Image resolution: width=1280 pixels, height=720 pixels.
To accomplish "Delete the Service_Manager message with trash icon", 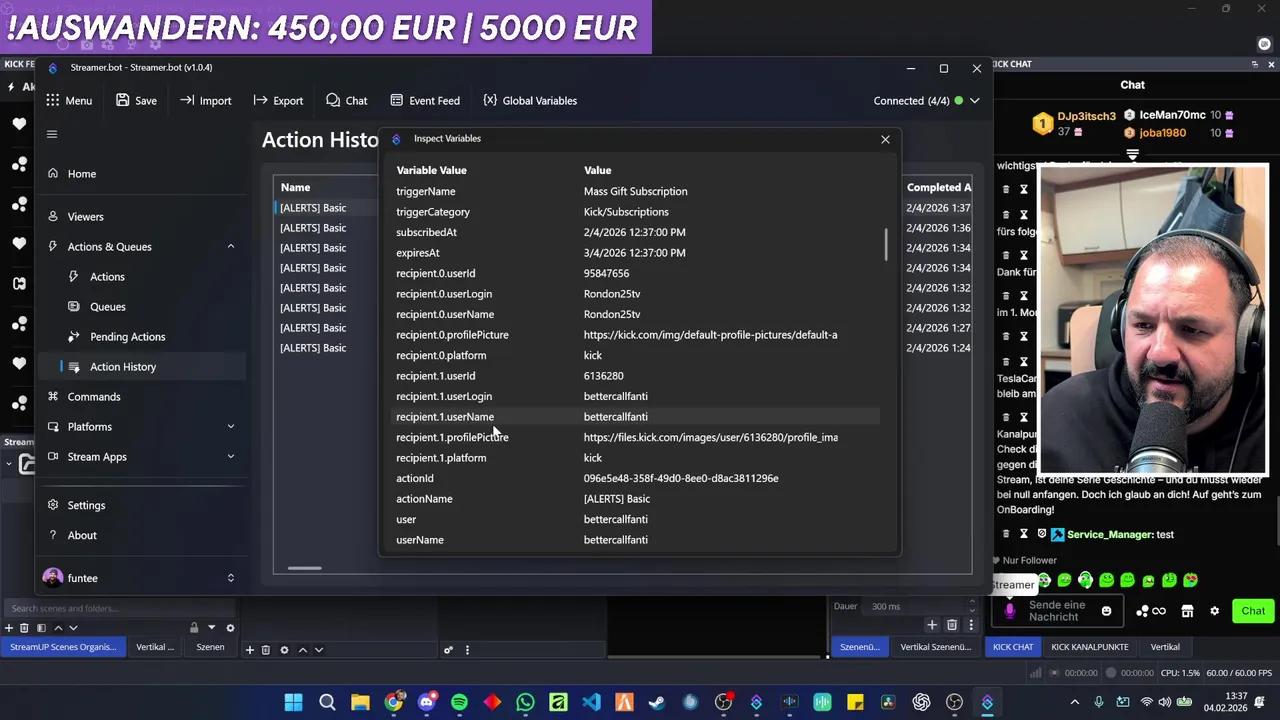I will (1006, 535).
